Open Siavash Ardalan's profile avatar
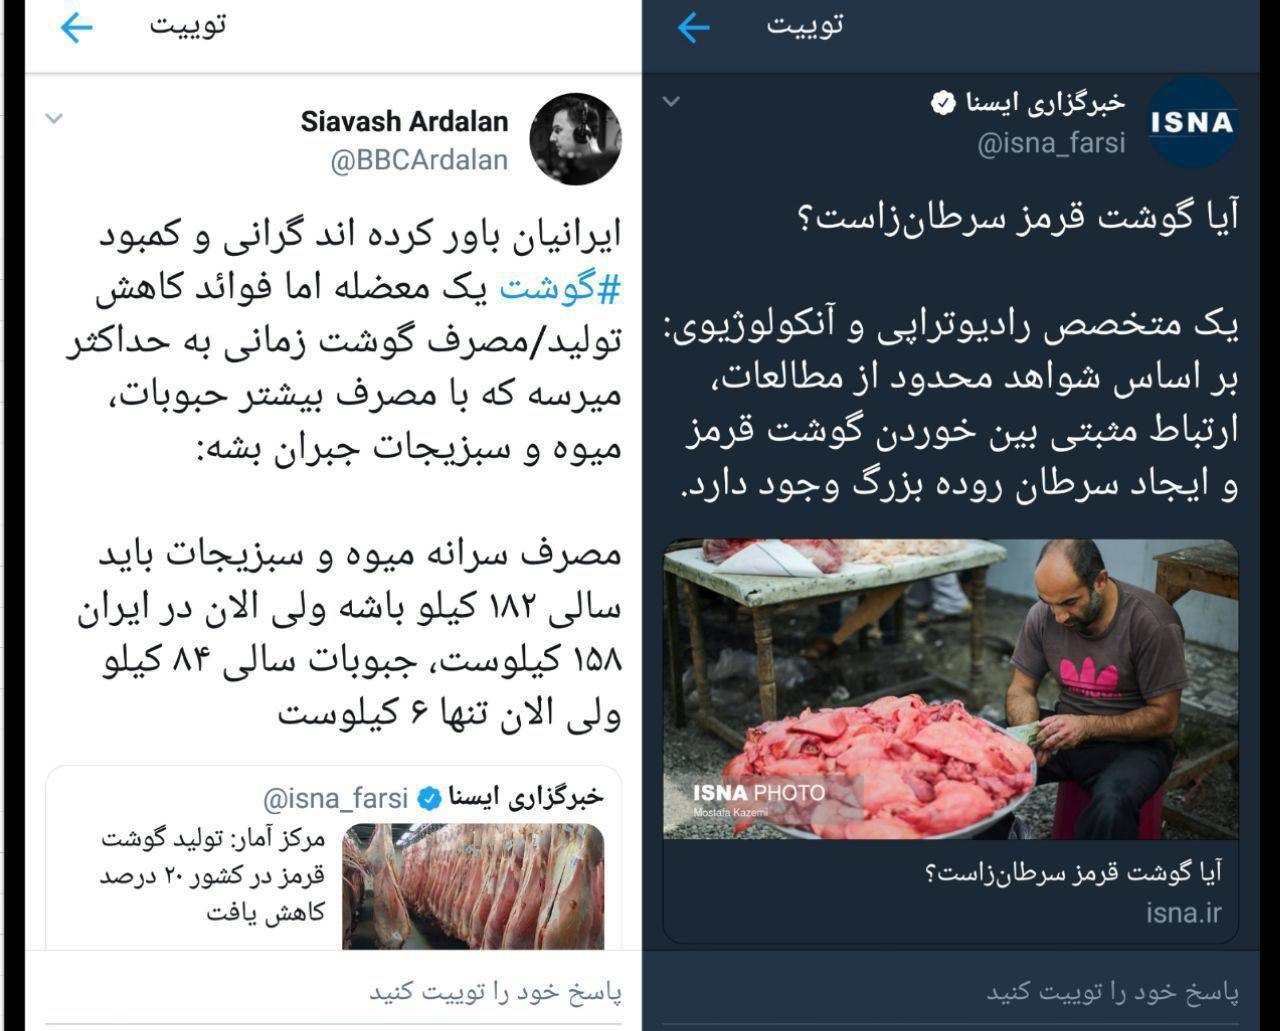1280x1031 pixels. point(575,139)
